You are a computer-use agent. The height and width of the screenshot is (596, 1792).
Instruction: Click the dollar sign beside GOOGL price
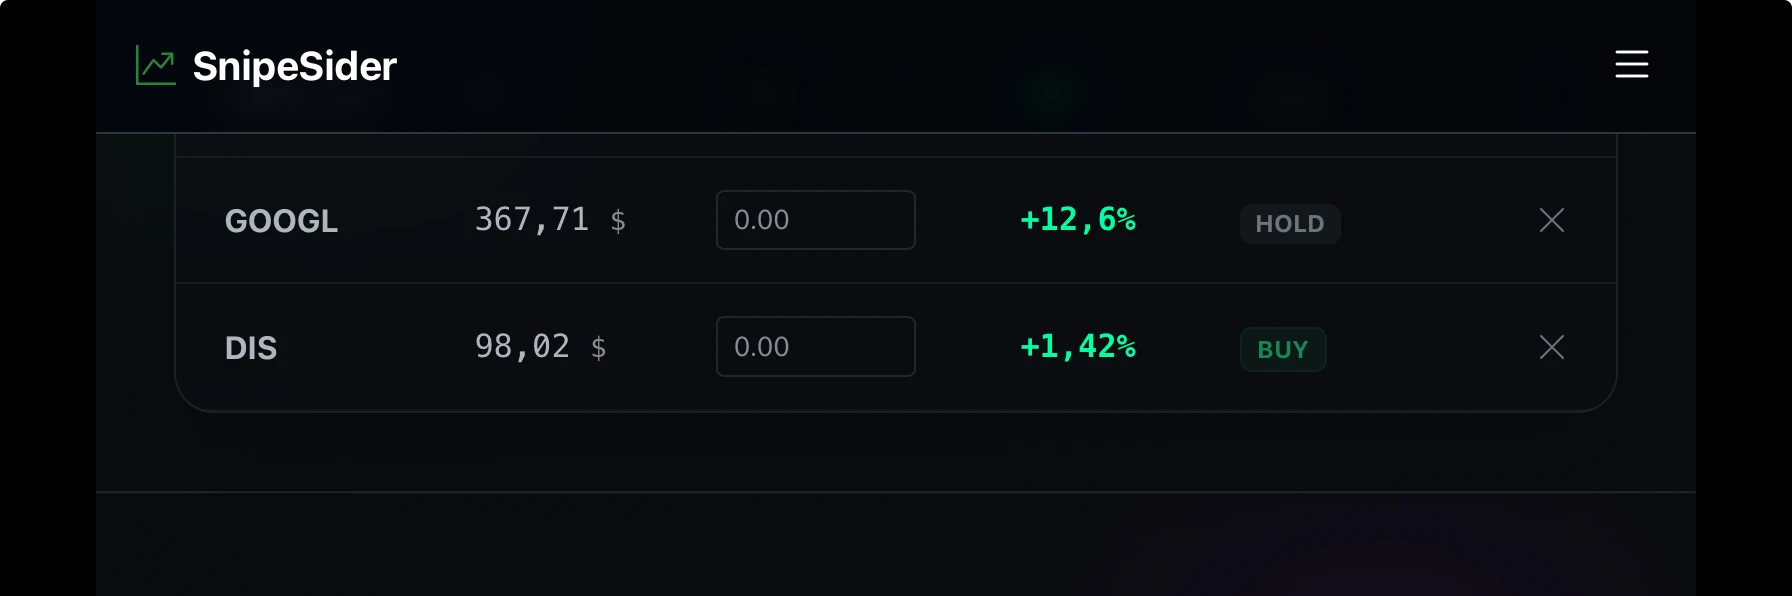(x=618, y=221)
